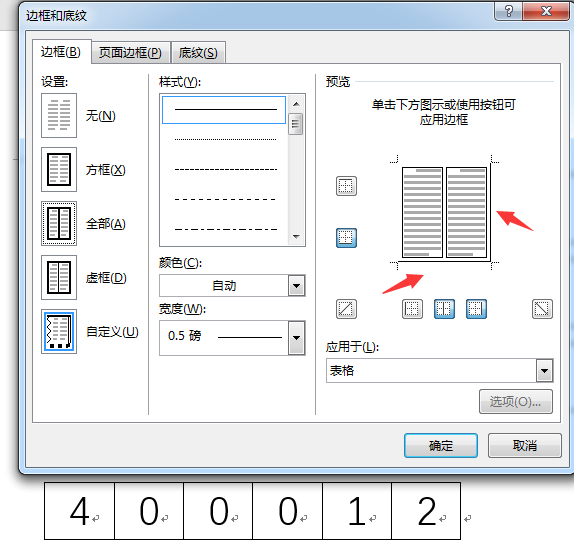Toggle the diagonal-down border button
The image size is (574, 542).
click(x=542, y=309)
